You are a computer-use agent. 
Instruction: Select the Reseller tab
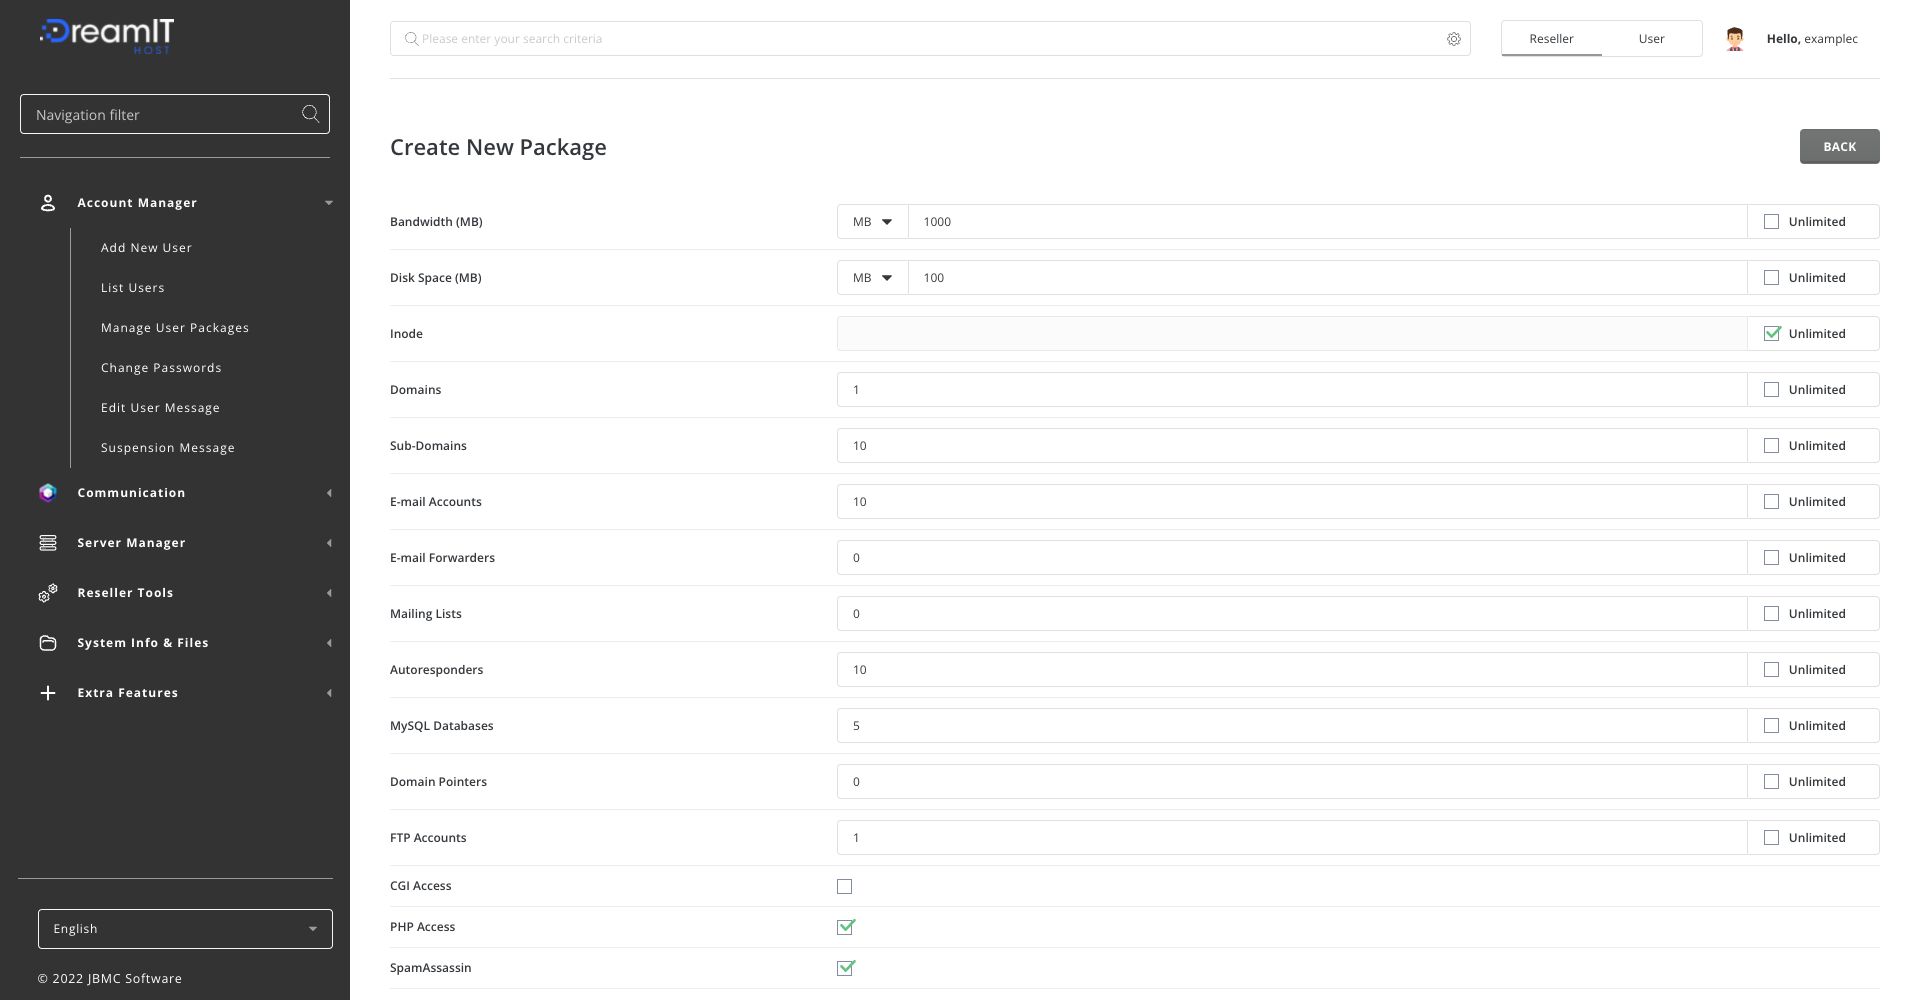(x=1551, y=38)
